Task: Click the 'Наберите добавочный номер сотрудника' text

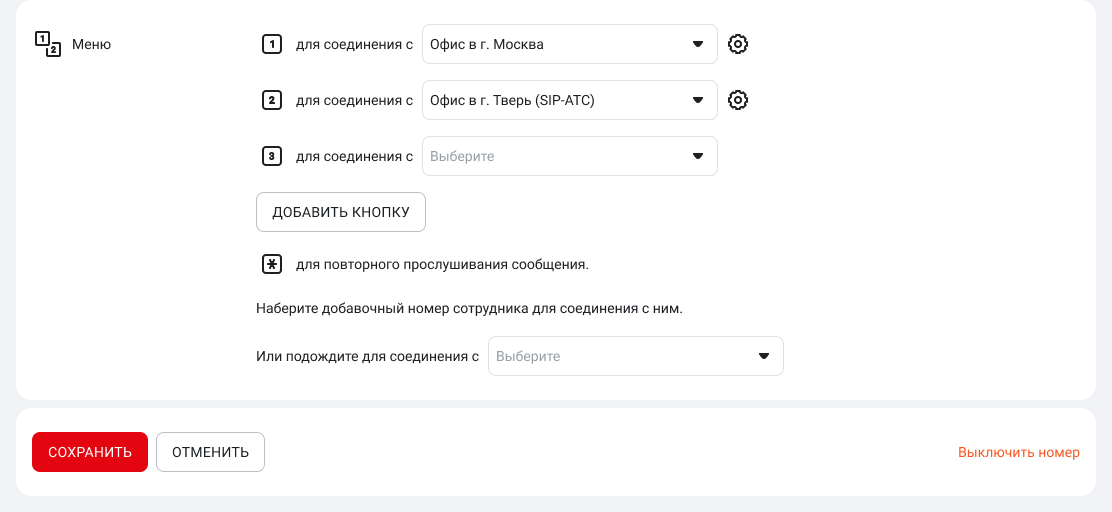Action: coord(469,309)
